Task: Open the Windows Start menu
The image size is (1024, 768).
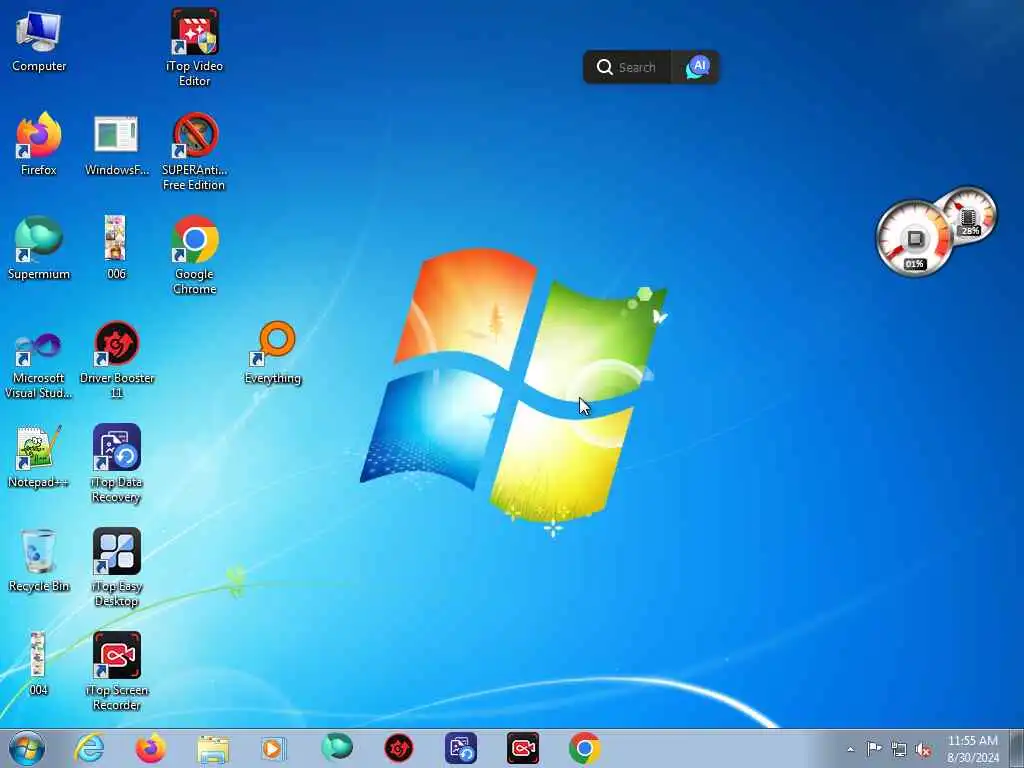Action: click(x=27, y=748)
